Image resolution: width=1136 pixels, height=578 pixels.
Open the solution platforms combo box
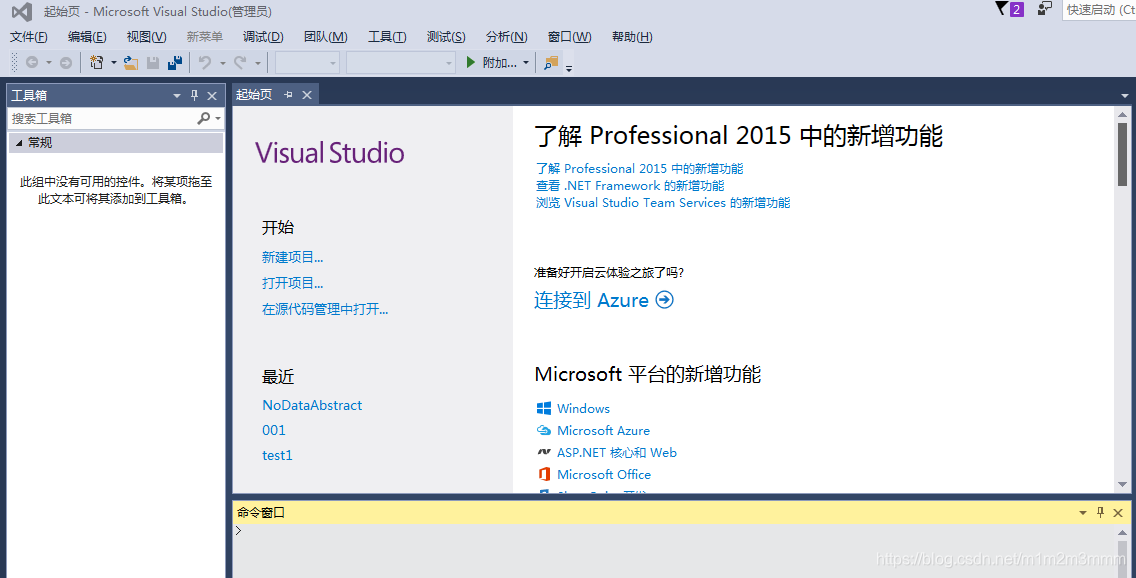pyautogui.click(x=401, y=63)
